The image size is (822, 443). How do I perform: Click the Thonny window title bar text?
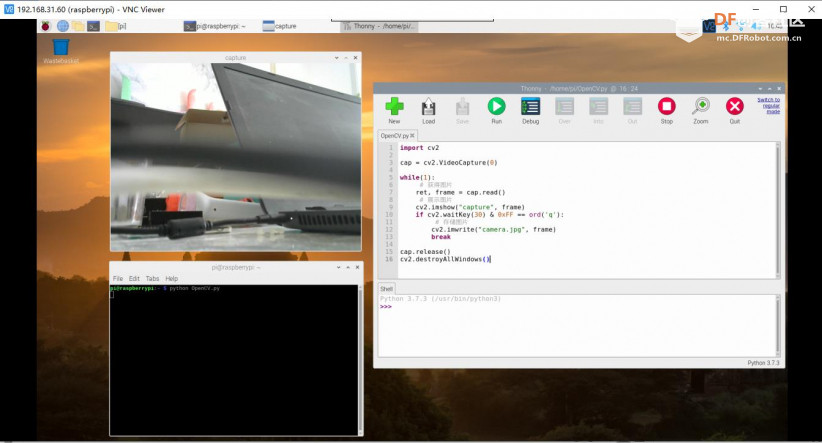click(579, 89)
